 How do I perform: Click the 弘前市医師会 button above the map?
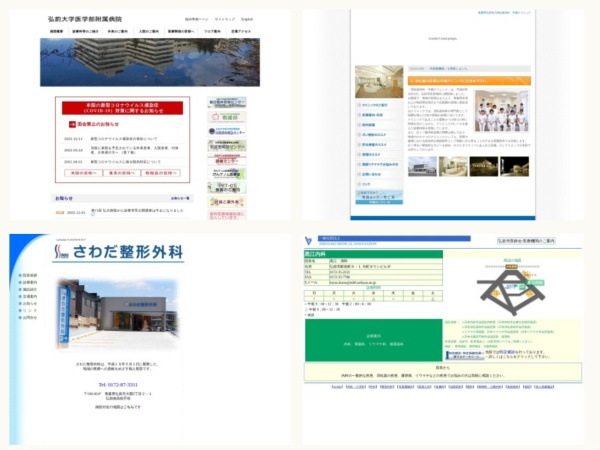coord(526,241)
